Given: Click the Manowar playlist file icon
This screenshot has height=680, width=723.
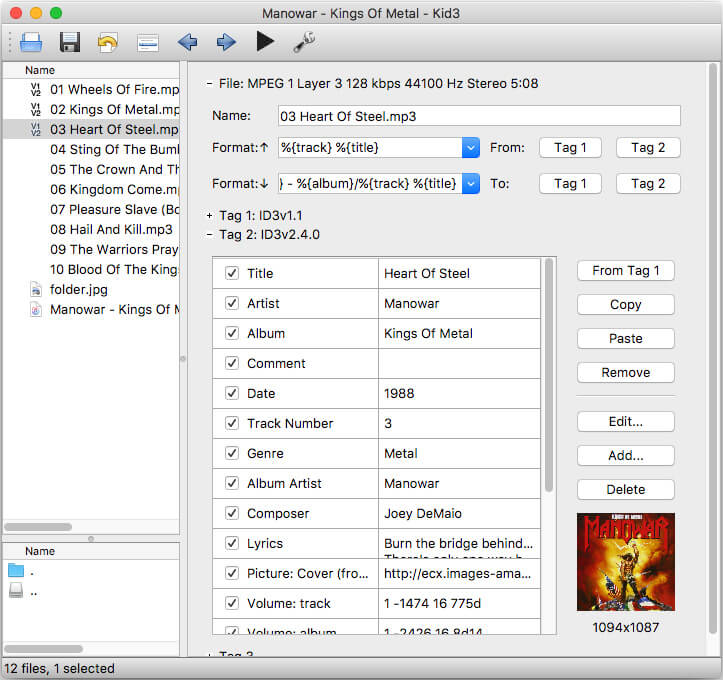Looking at the screenshot, I should pyautogui.click(x=36, y=309).
